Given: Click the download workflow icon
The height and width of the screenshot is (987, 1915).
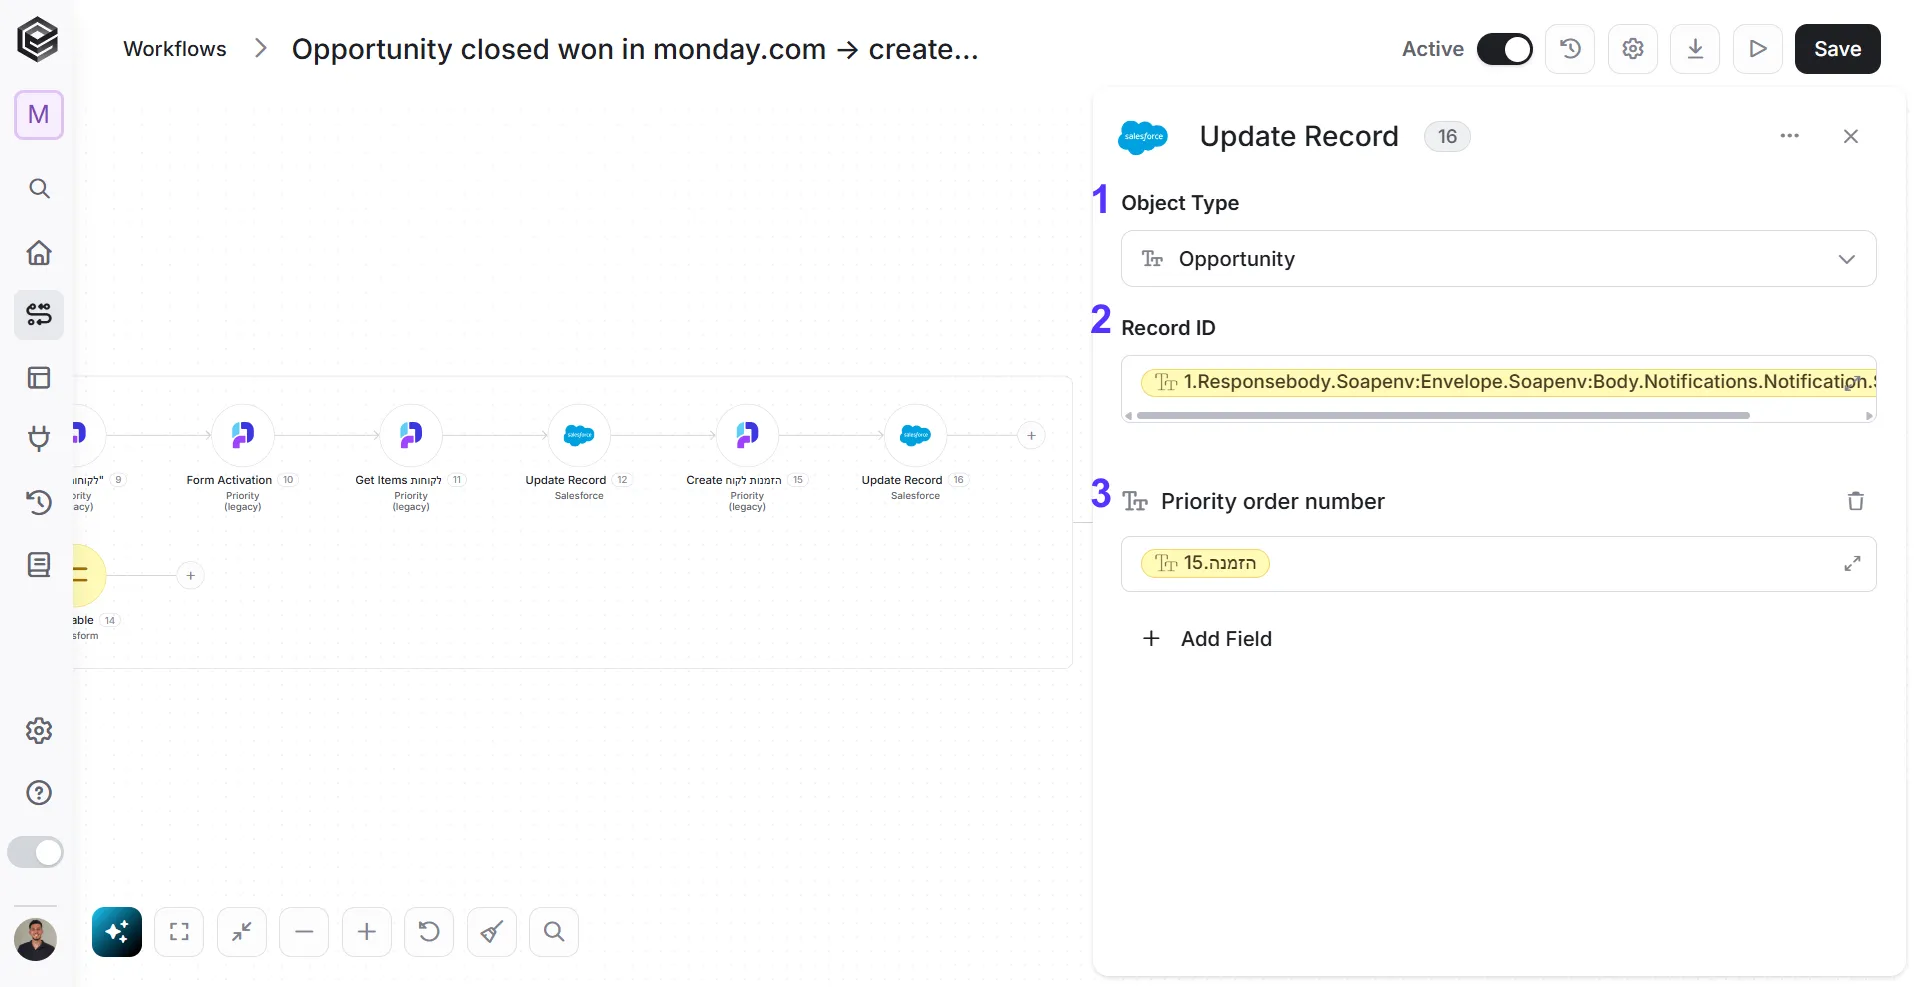Looking at the screenshot, I should 1695,49.
